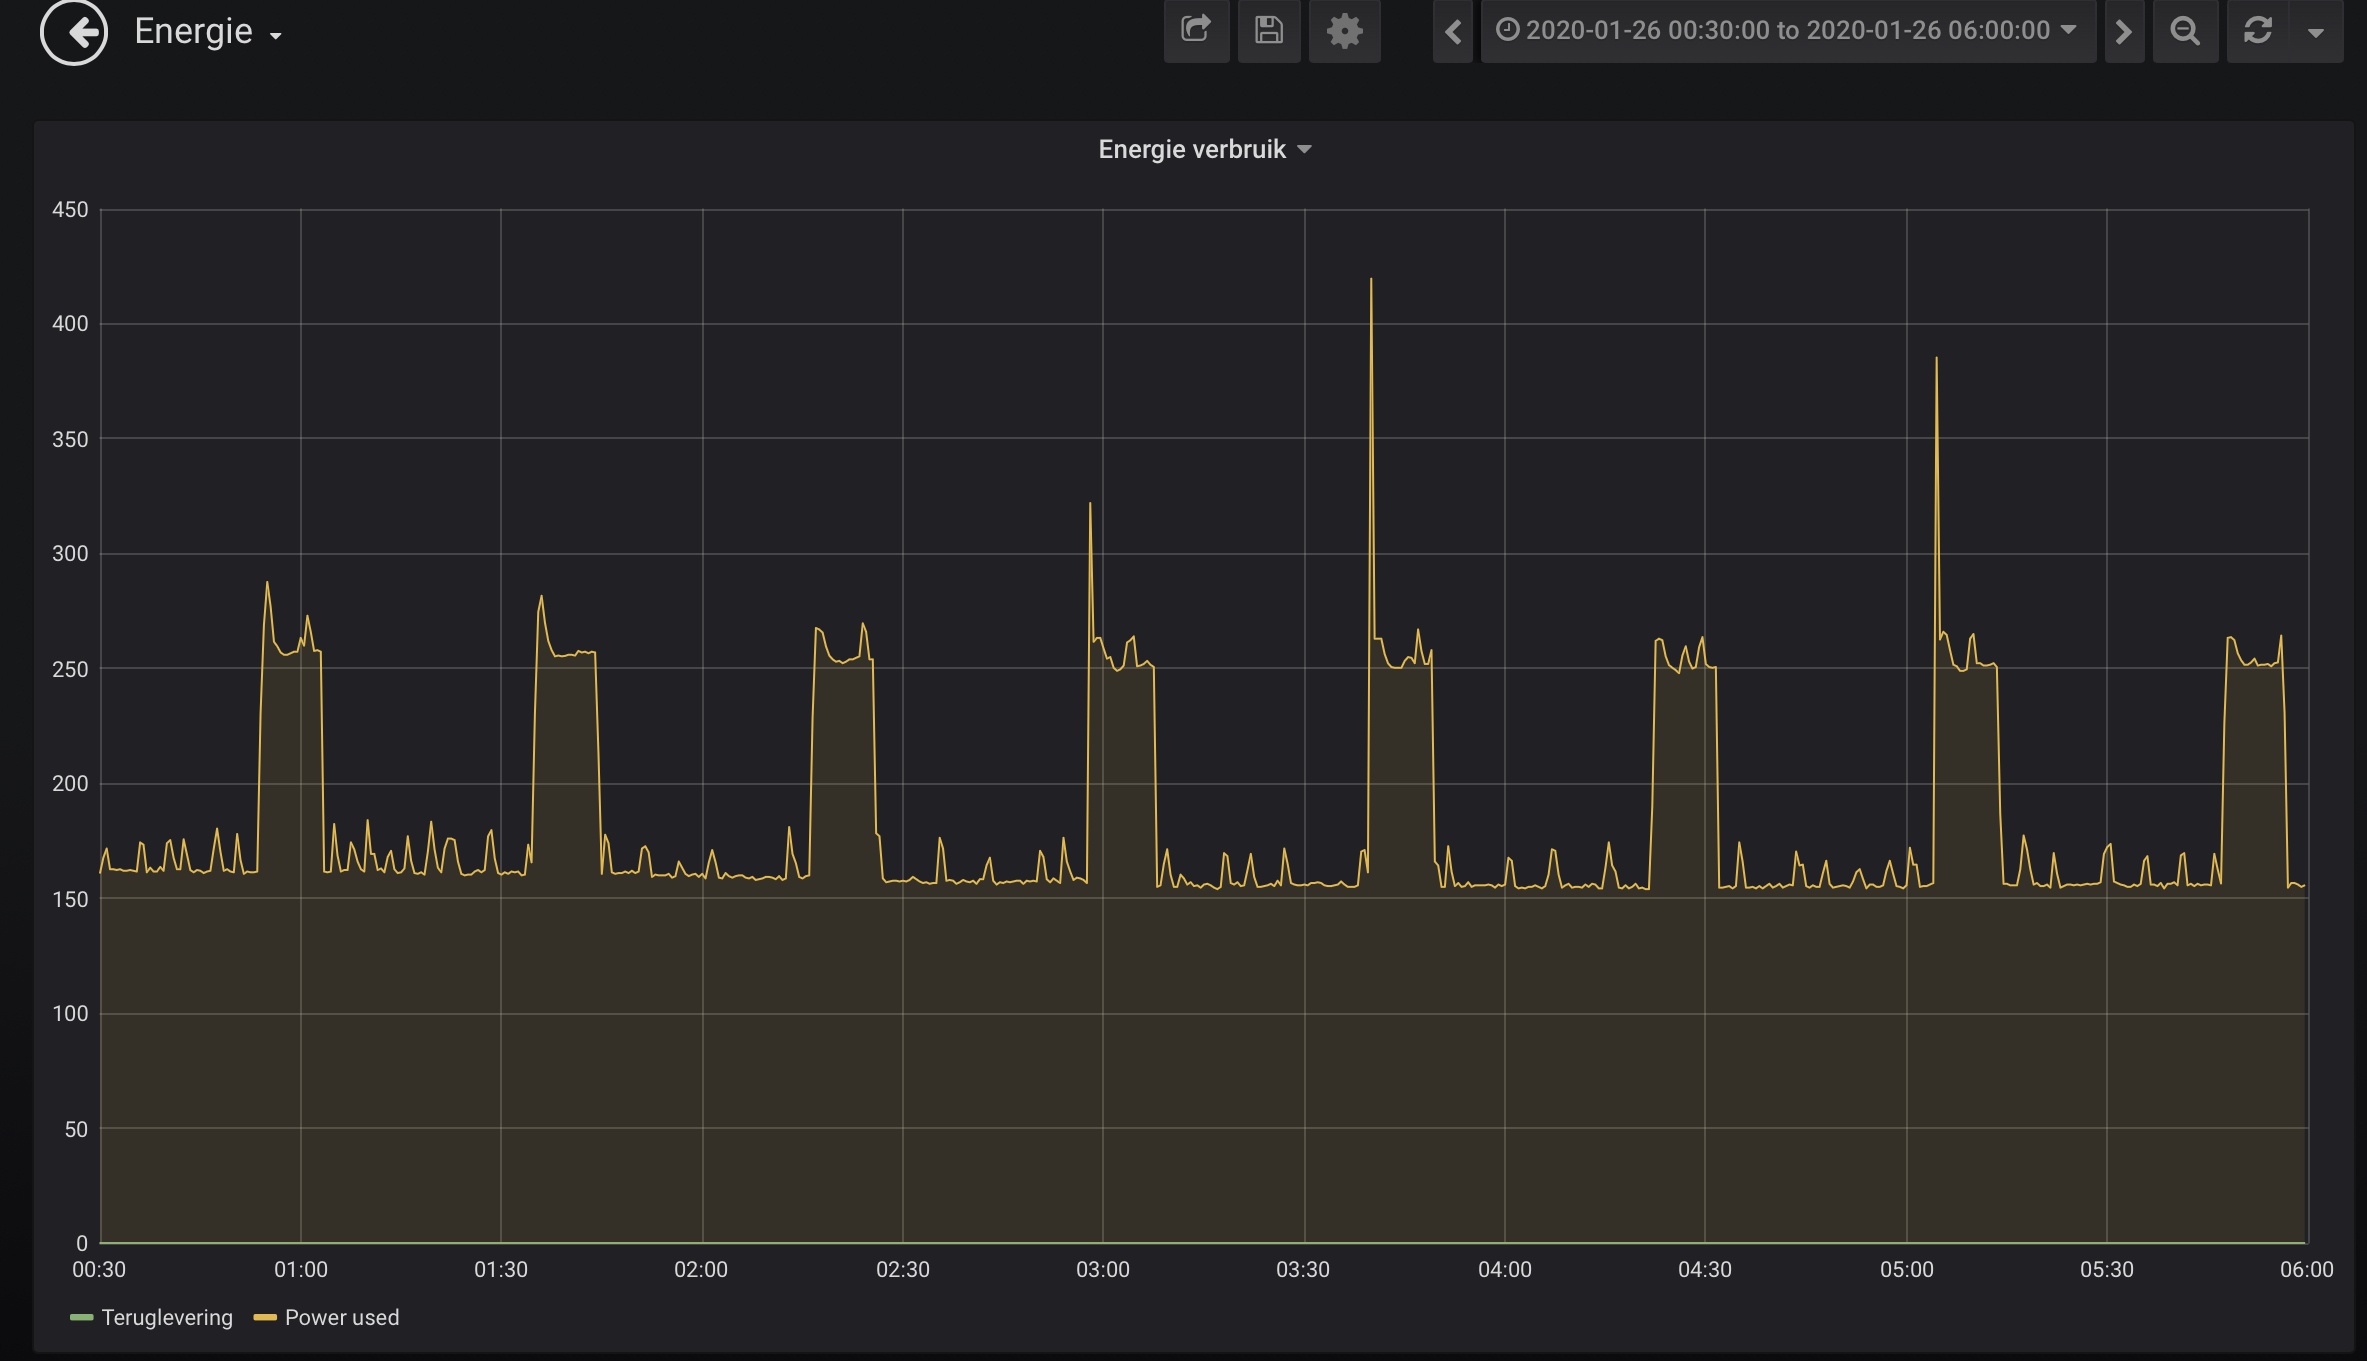Click the back arrow circle icon
Viewport: 2367px width, 1361px height.
(x=73, y=32)
